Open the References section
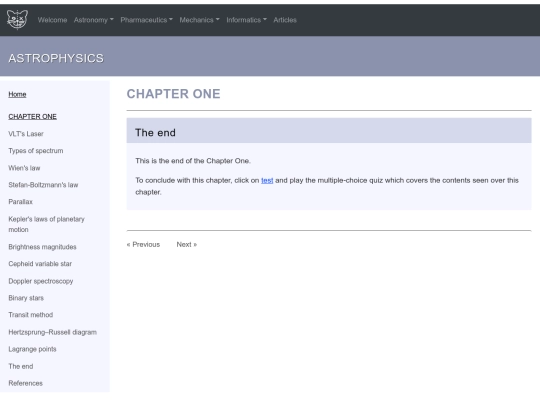This screenshot has width=540, height=405. pyautogui.click(x=25, y=383)
